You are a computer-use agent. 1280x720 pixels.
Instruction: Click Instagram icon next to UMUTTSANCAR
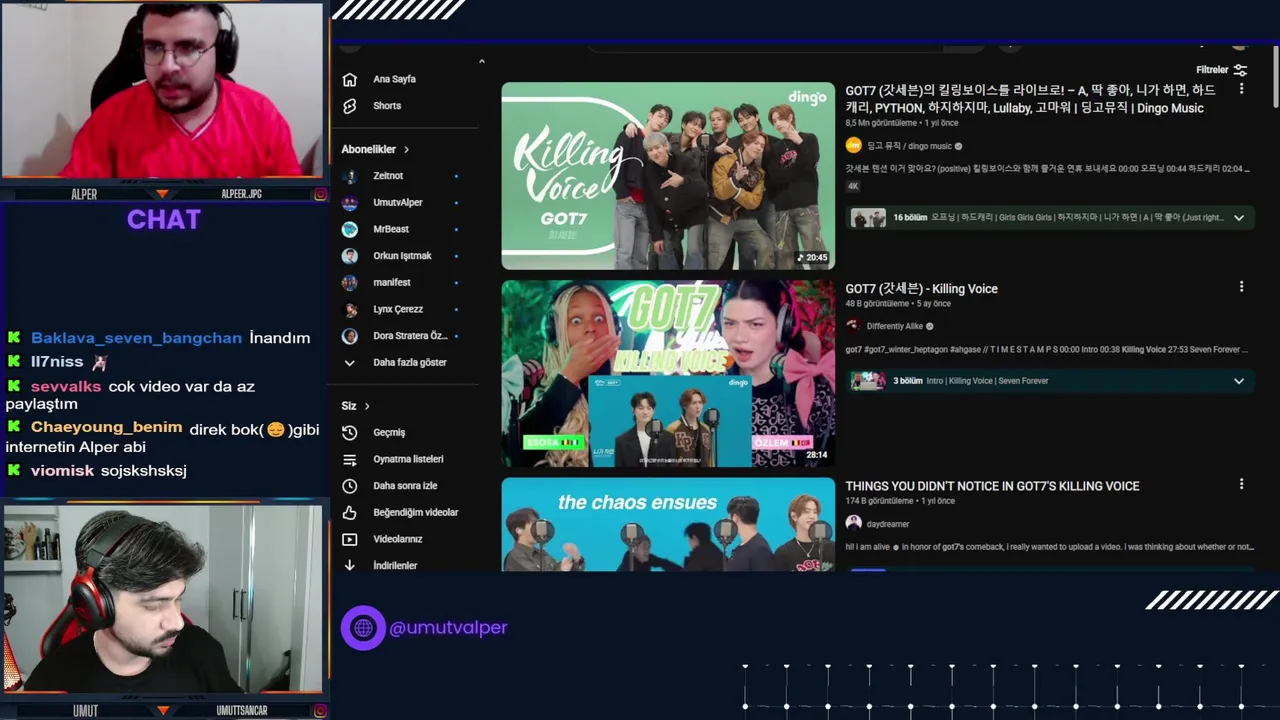click(320, 711)
